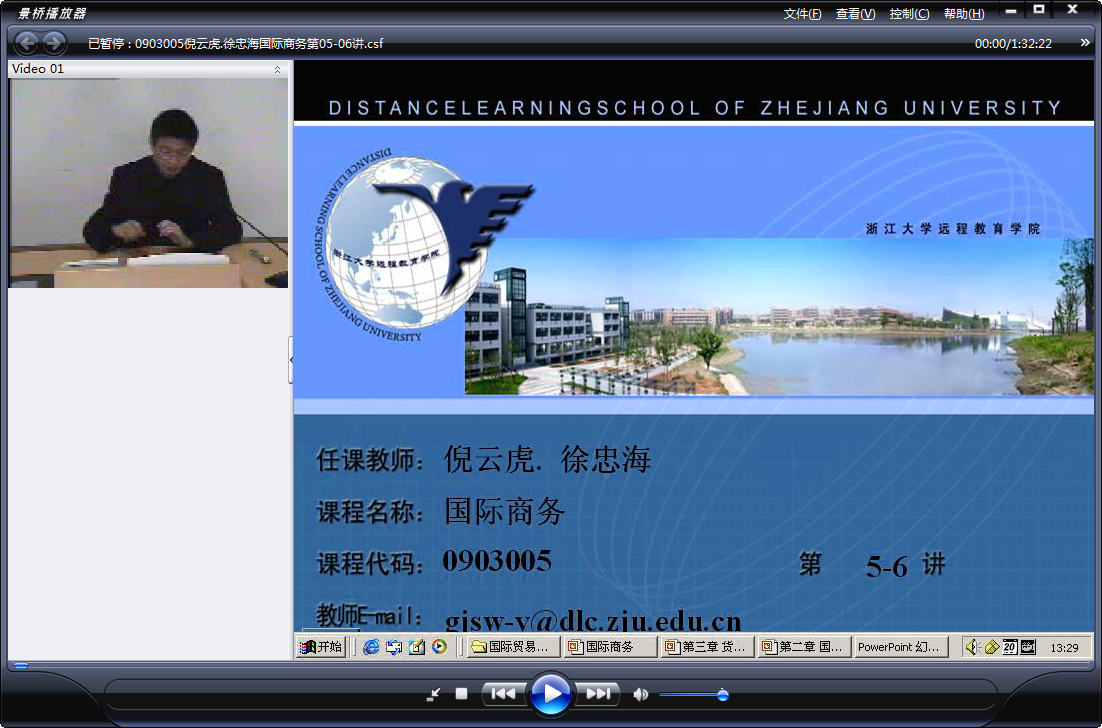Click the calendar 20 tray icon

pyautogui.click(x=1010, y=647)
